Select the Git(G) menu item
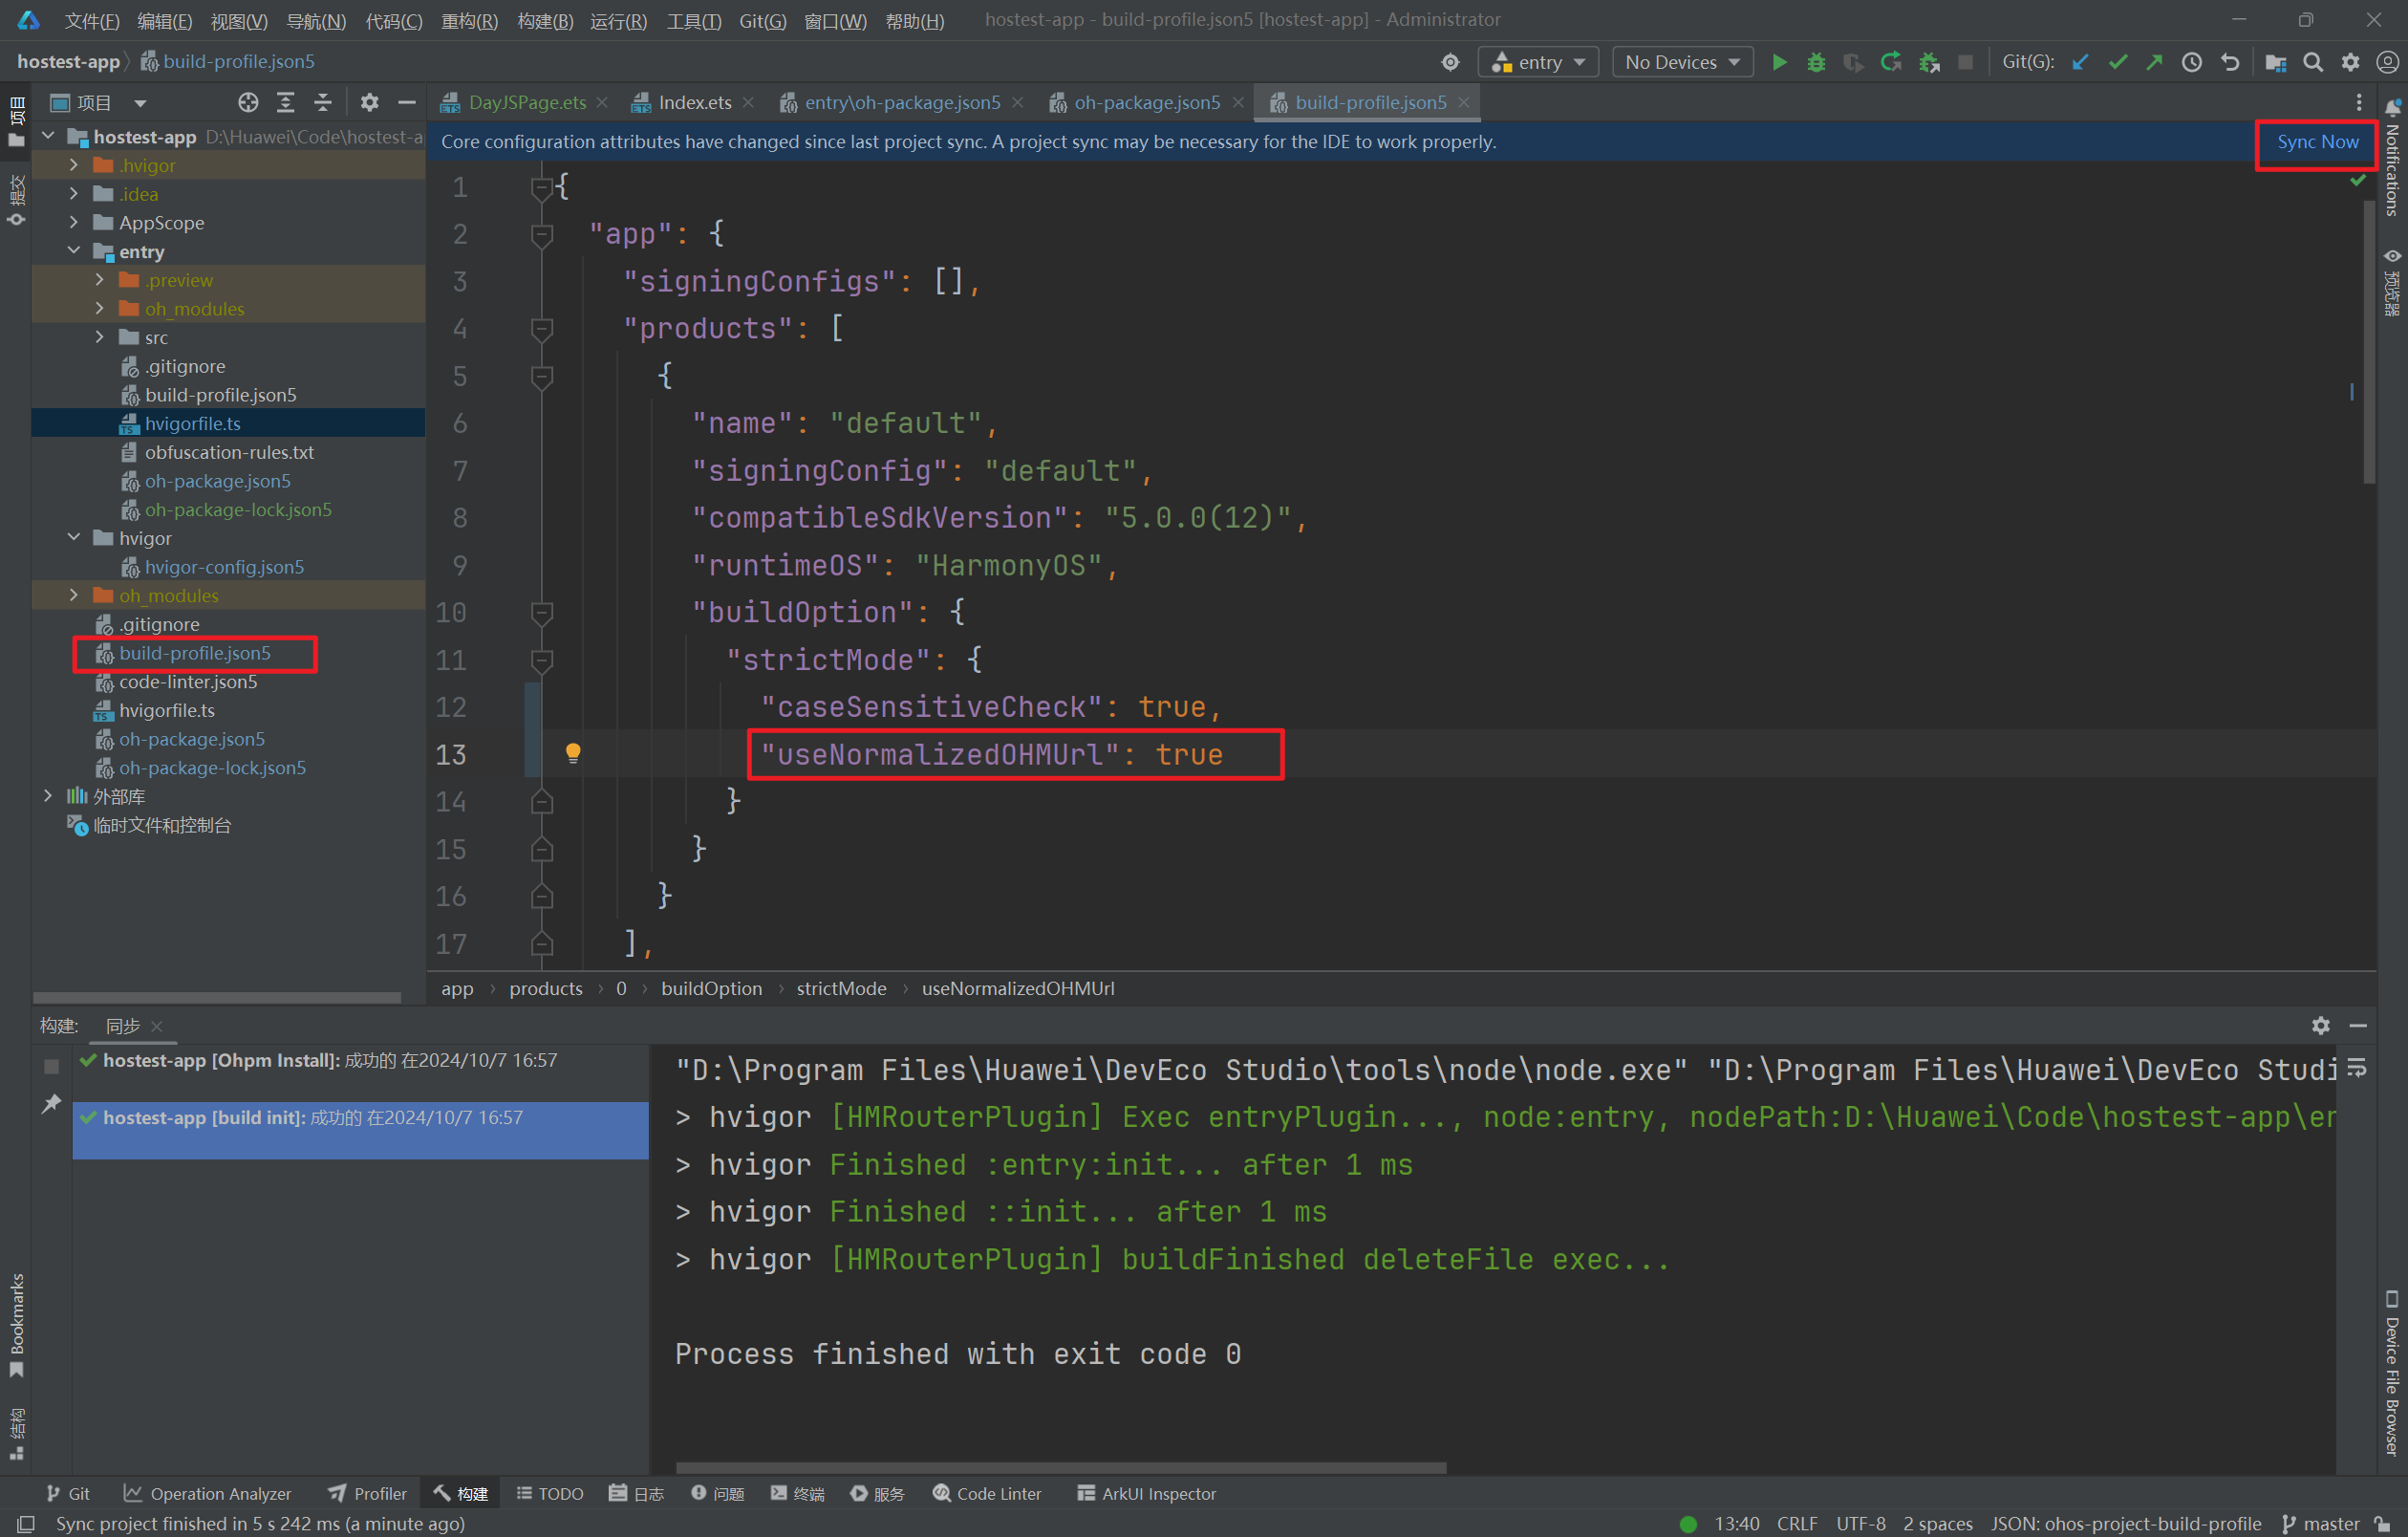Image resolution: width=2408 pixels, height=1537 pixels. 760,21
